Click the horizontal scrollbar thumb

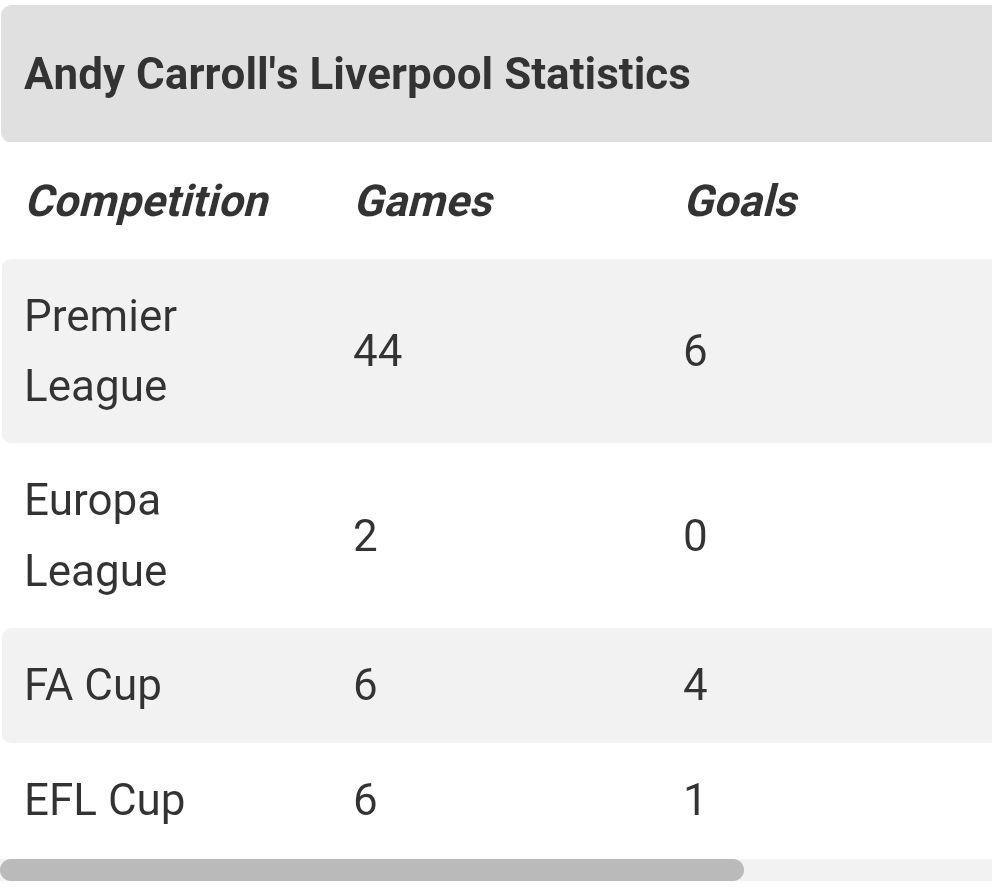click(x=372, y=870)
